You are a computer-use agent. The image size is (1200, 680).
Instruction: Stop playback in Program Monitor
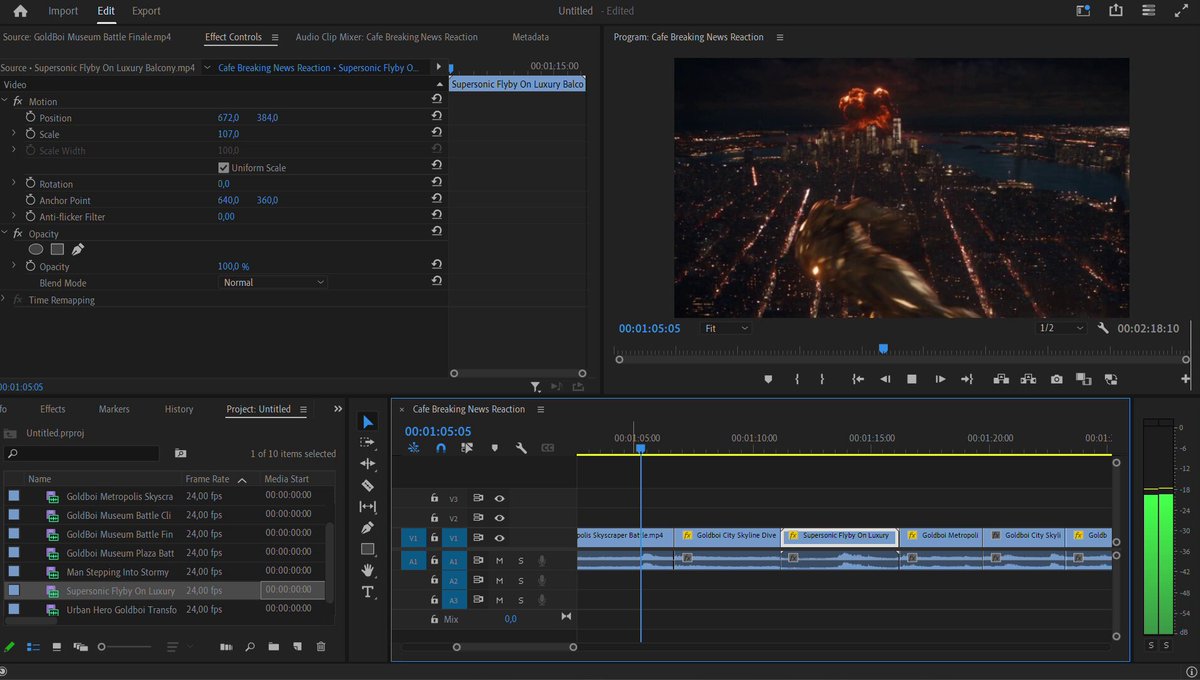912,380
